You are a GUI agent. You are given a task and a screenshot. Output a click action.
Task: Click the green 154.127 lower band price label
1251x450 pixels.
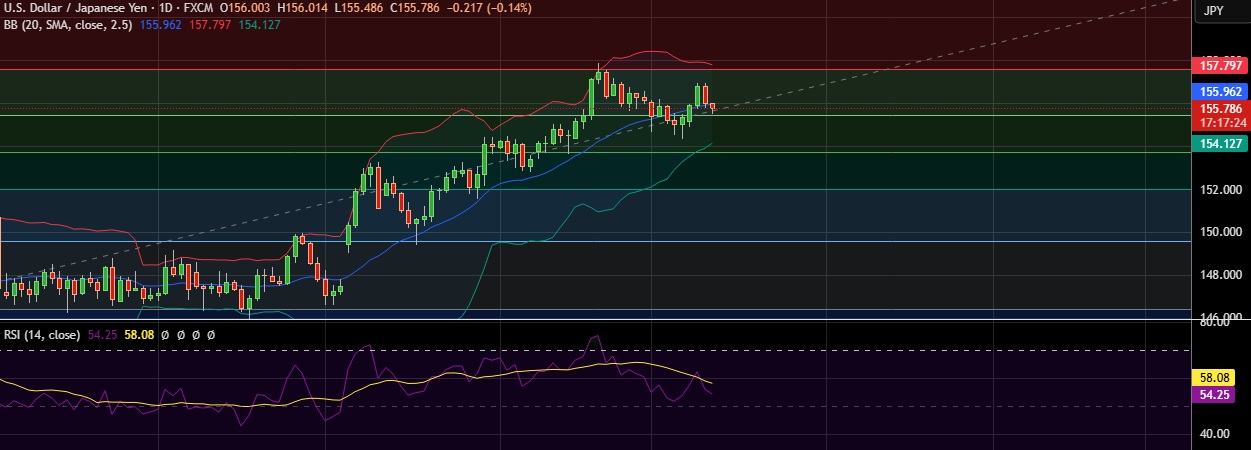point(1220,144)
